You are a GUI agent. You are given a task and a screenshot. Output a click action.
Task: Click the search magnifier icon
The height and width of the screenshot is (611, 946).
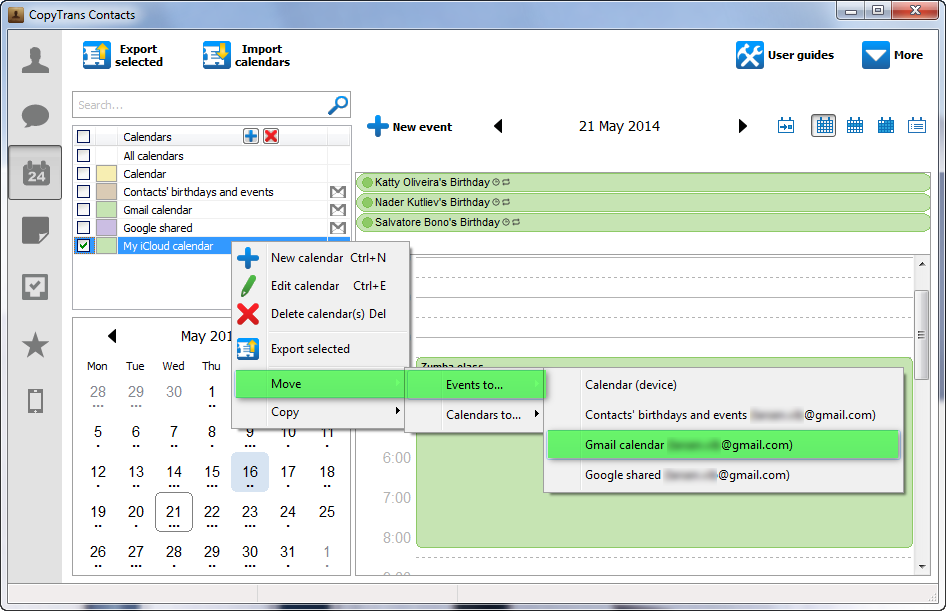(x=338, y=105)
